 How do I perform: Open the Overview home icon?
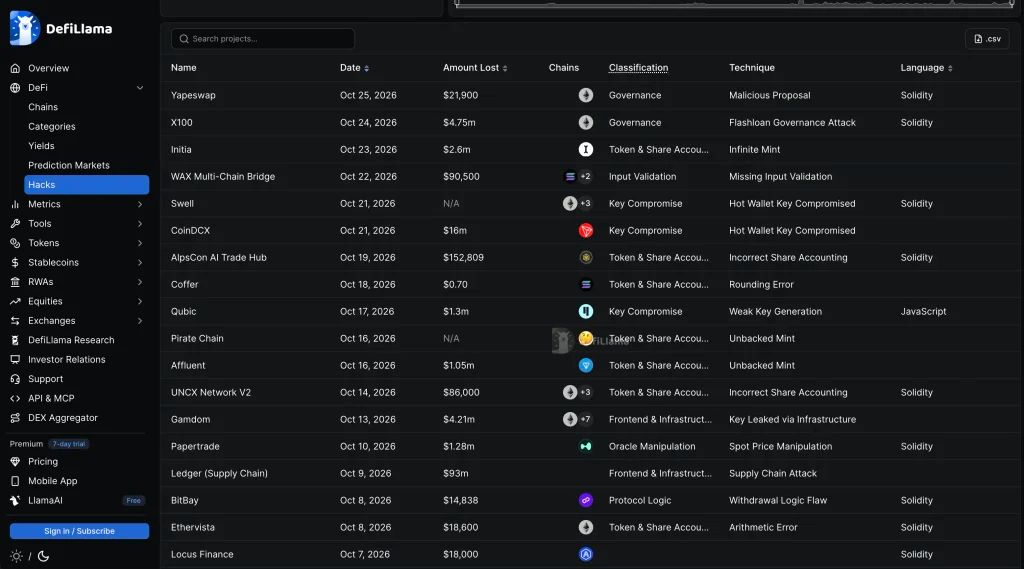(x=15, y=68)
